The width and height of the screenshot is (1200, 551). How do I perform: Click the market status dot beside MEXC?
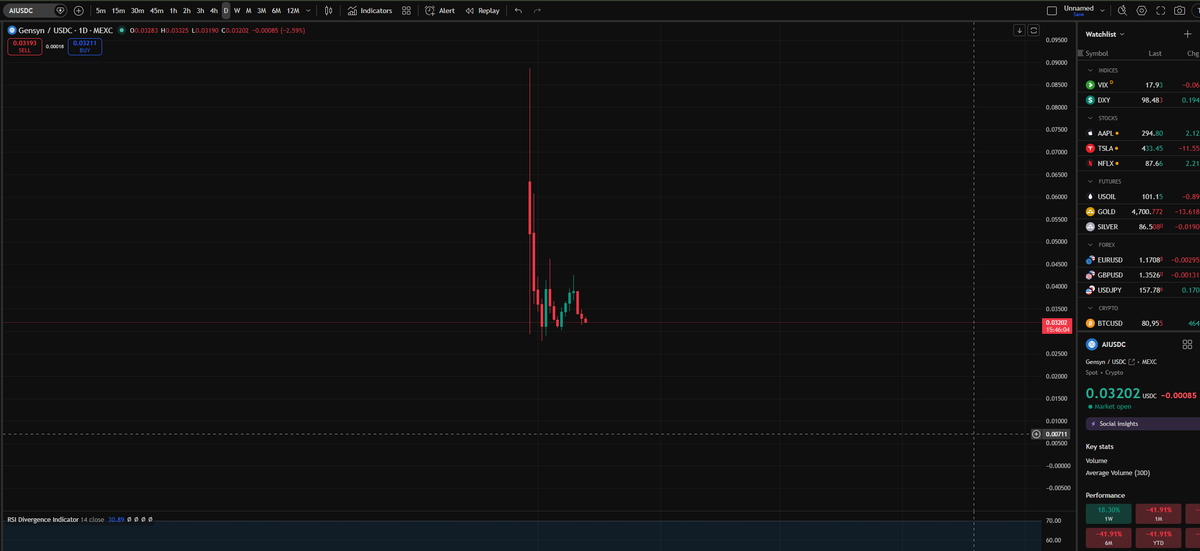(122, 30)
